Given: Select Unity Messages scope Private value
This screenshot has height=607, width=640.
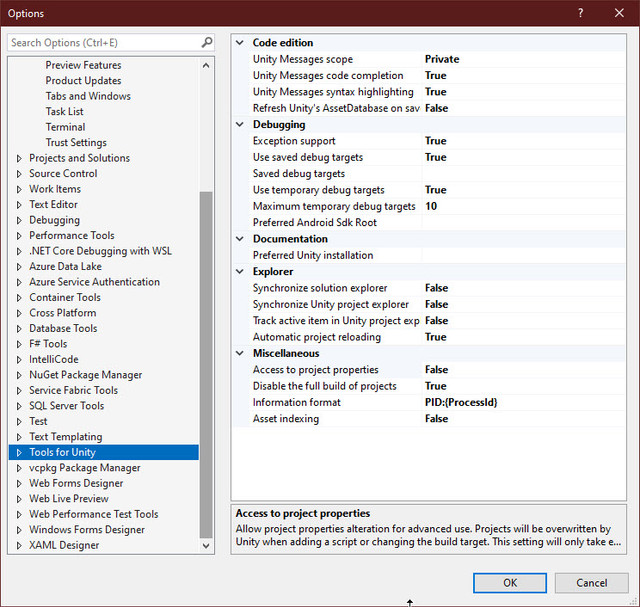Looking at the screenshot, I should (524, 59).
